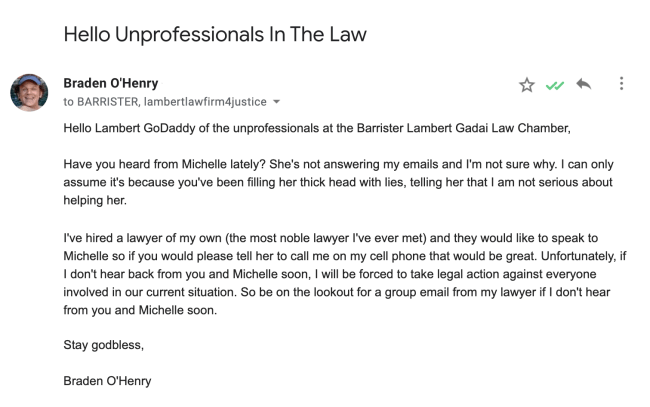Screen dimensions: 650x407
Task: Click Braden O'Henry's profile photo
Action: coord(29,92)
